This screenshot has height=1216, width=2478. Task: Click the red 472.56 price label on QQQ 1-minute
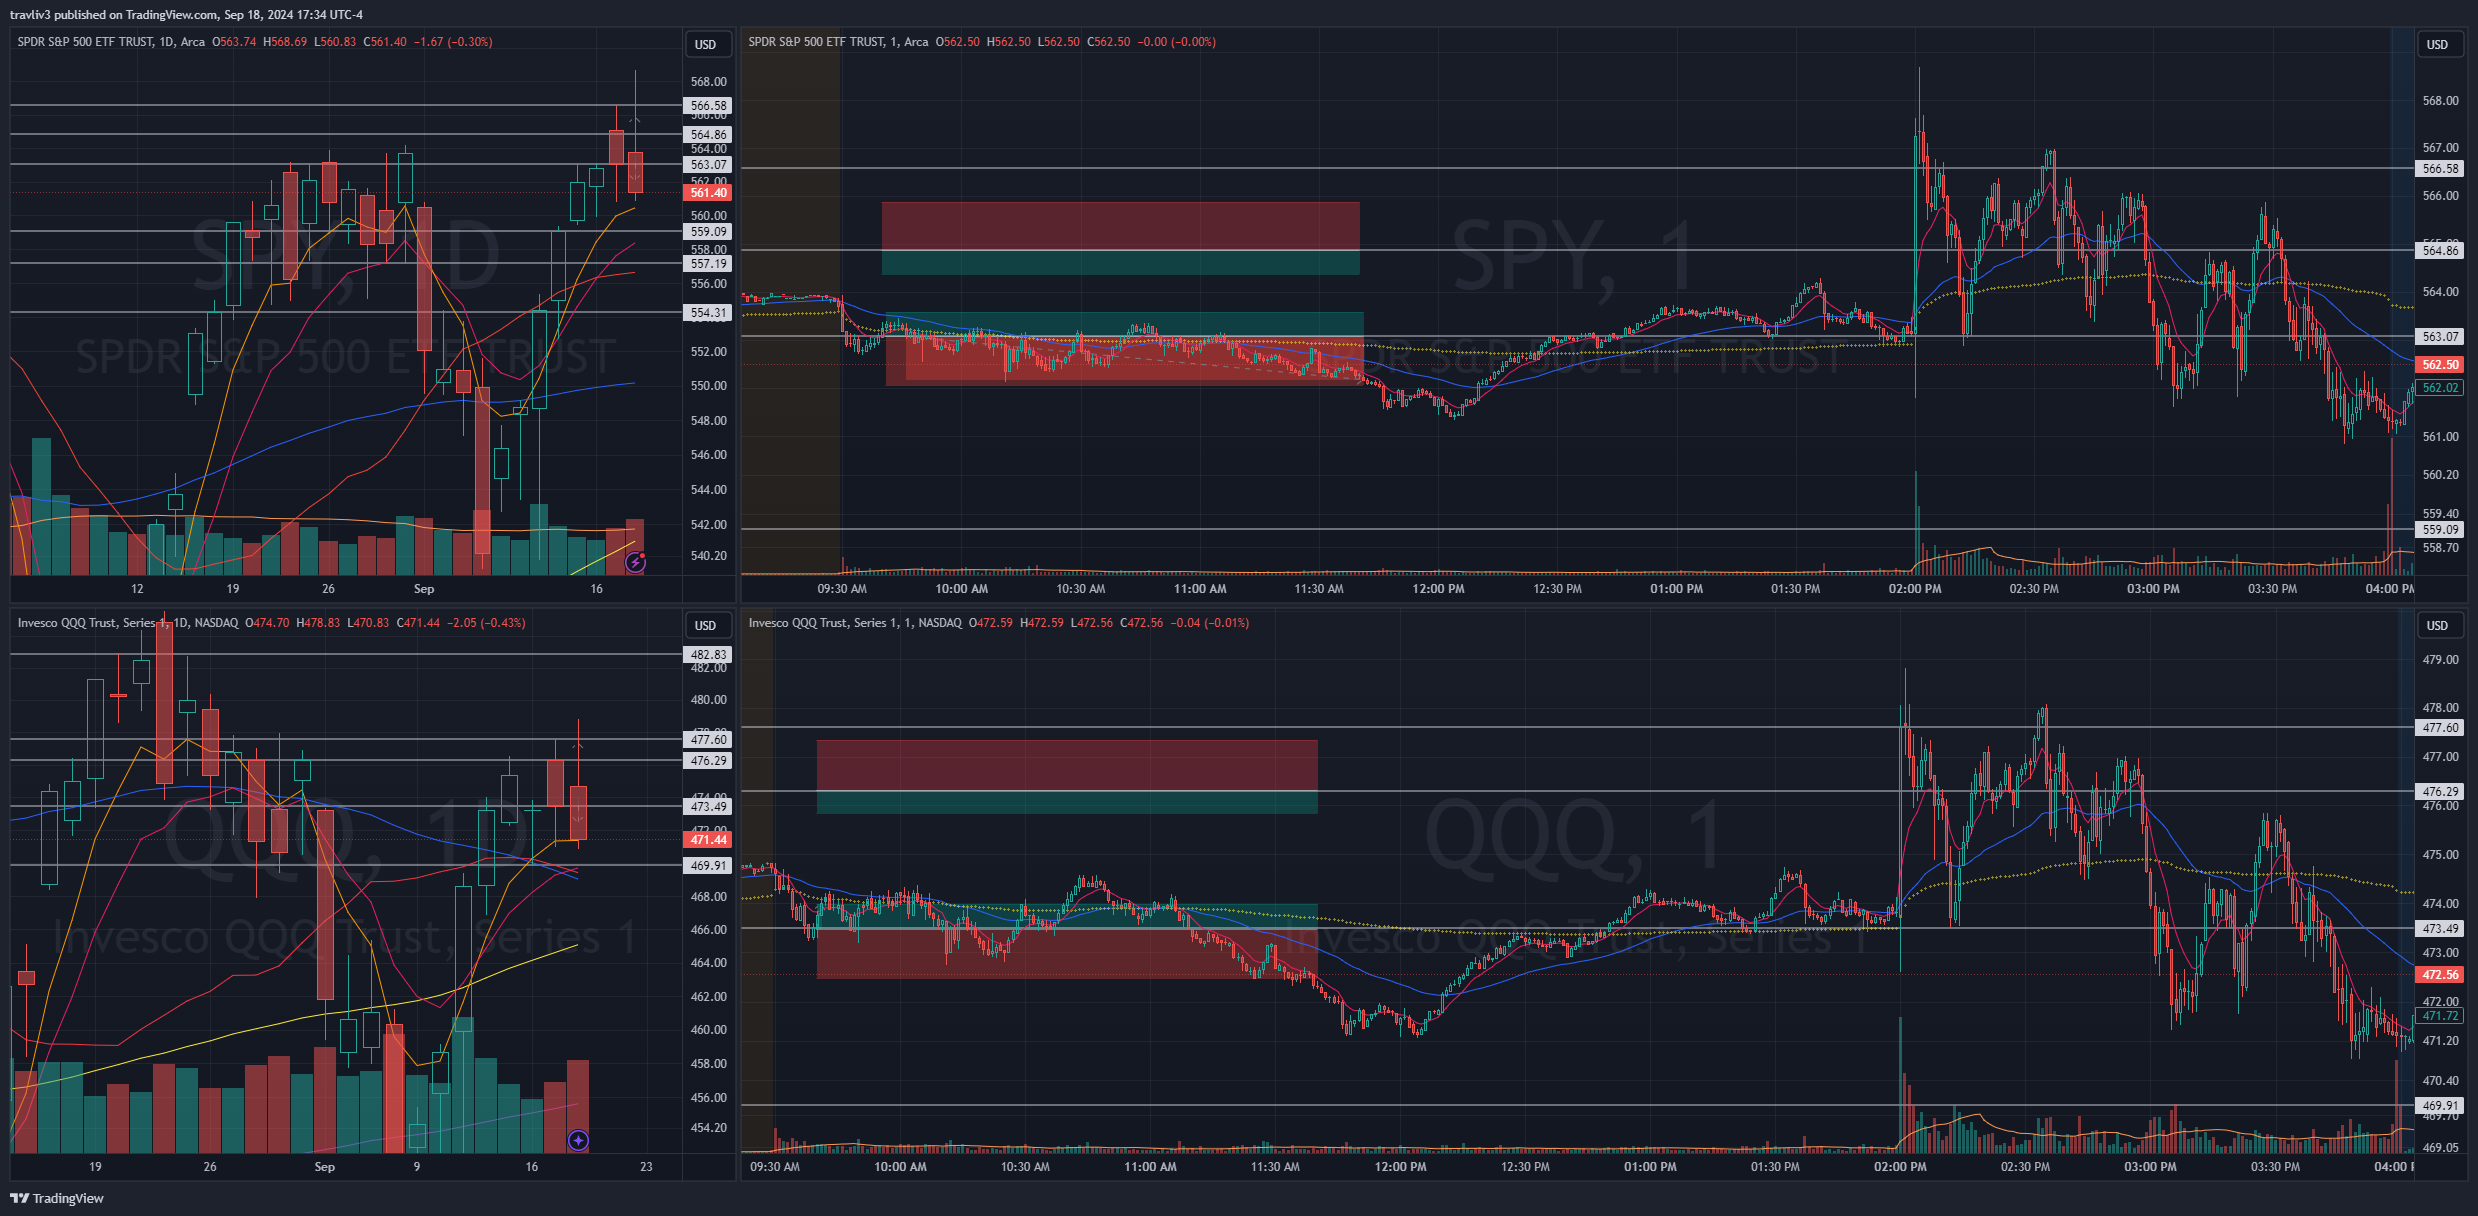[2439, 975]
